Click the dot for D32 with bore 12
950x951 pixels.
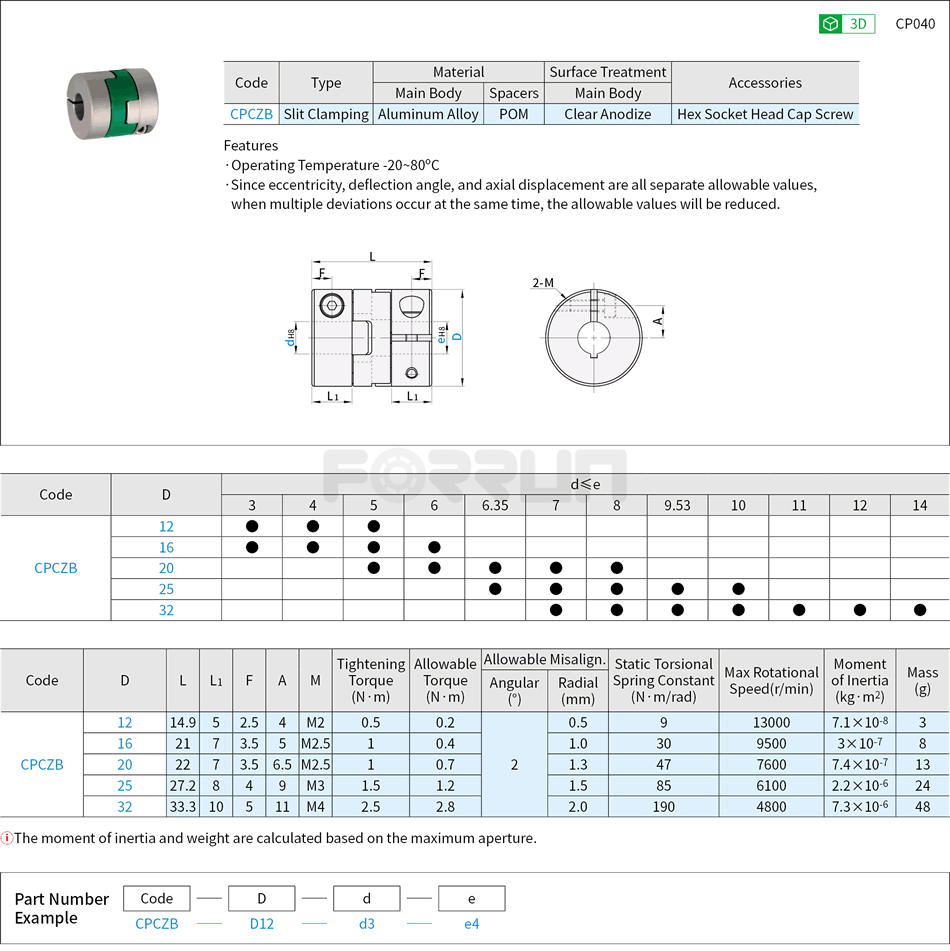point(860,610)
